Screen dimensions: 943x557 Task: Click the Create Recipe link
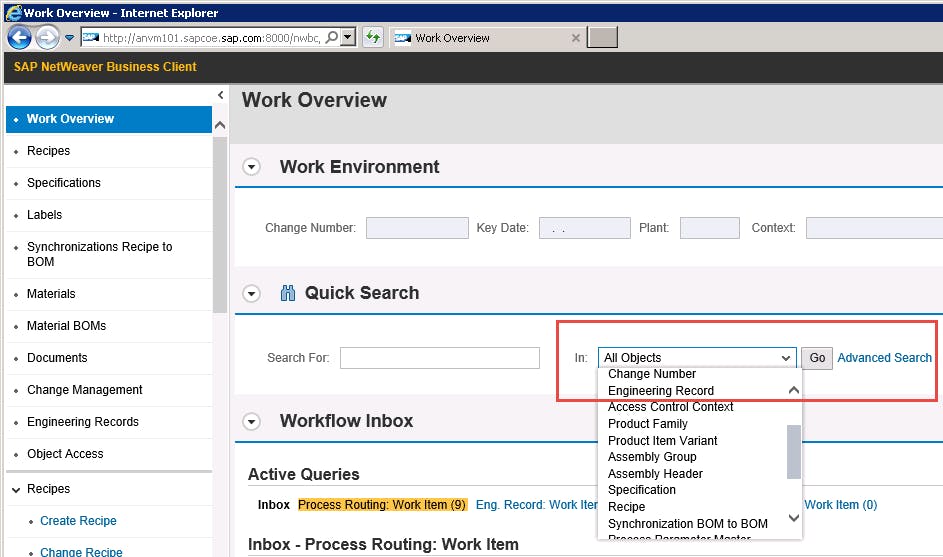78,521
